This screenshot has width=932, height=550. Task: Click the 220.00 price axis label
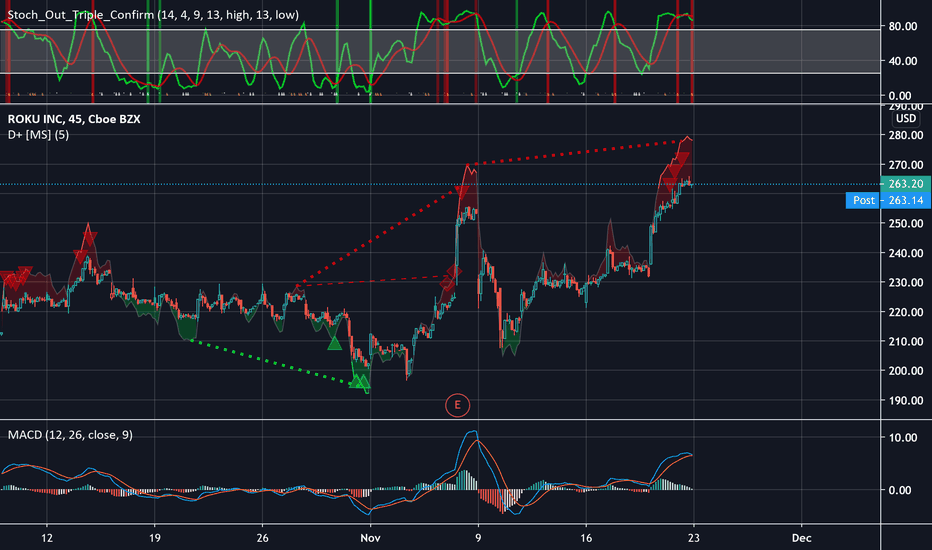(906, 312)
